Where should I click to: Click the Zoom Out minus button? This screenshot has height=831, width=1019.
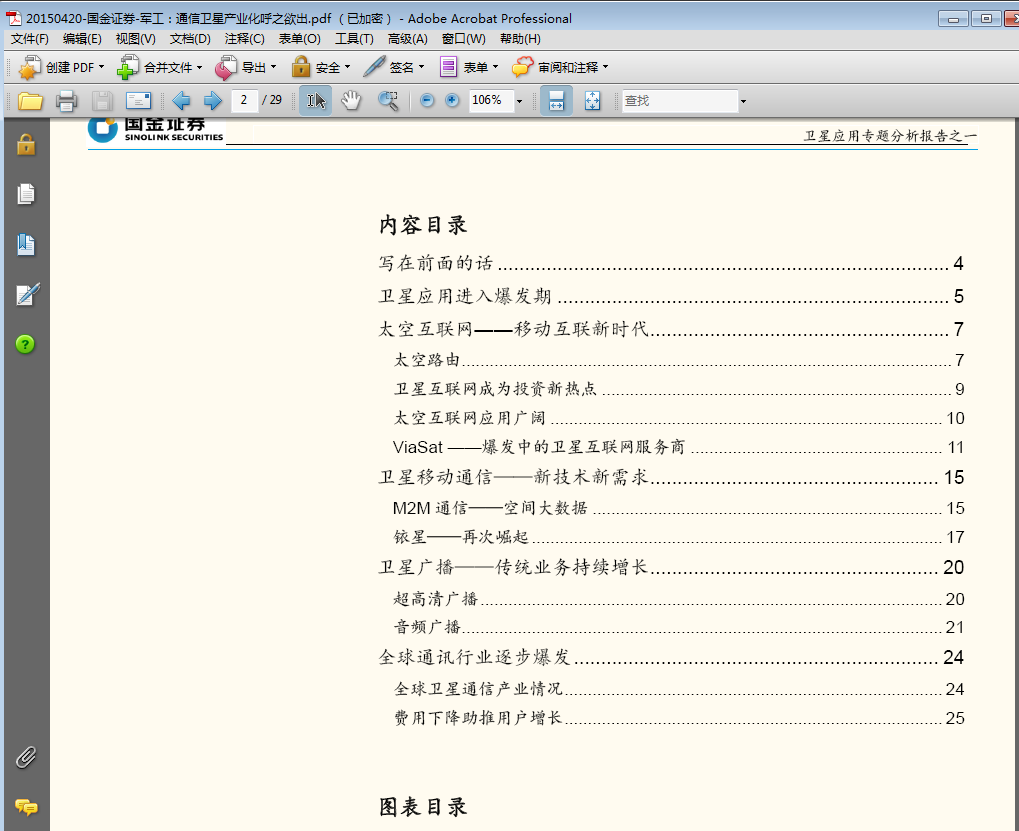pyautogui.click(x=427, y=100)
